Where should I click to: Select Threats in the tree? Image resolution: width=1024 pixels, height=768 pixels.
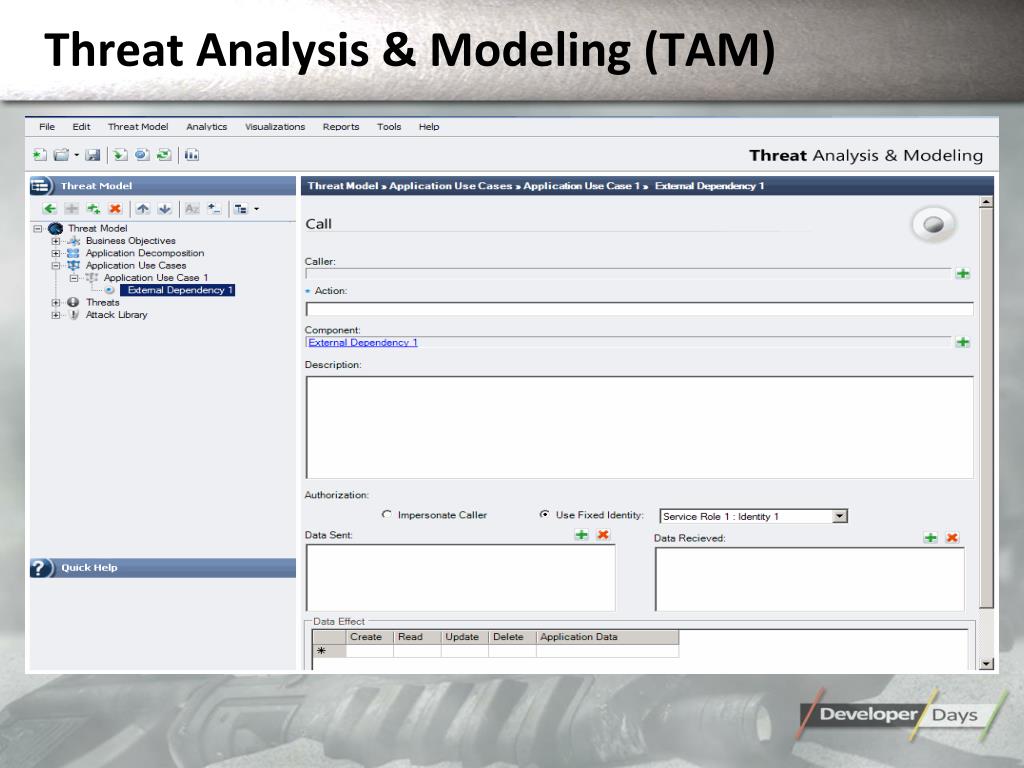click(x=103, y=302)
